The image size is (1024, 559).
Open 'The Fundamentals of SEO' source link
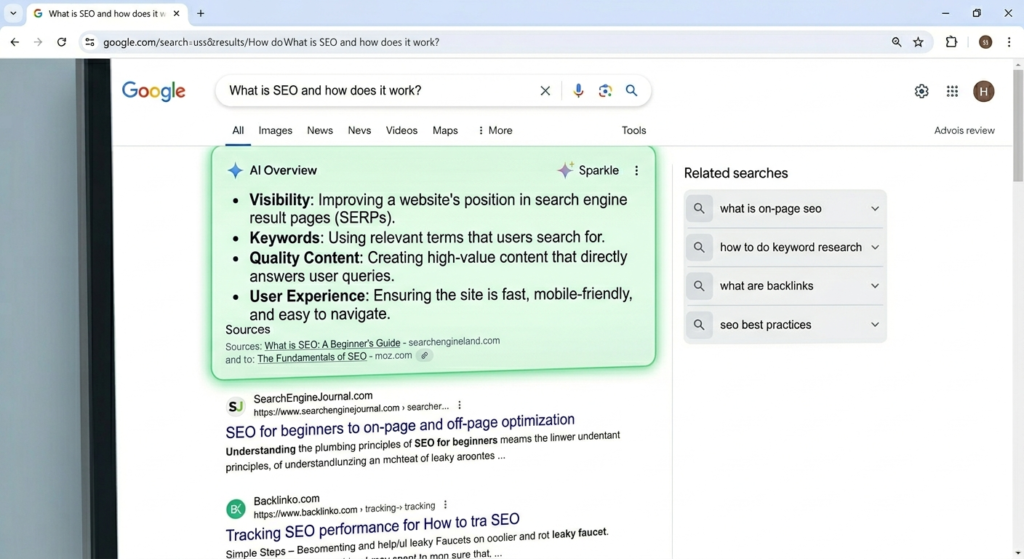click(x=312, y=357)
